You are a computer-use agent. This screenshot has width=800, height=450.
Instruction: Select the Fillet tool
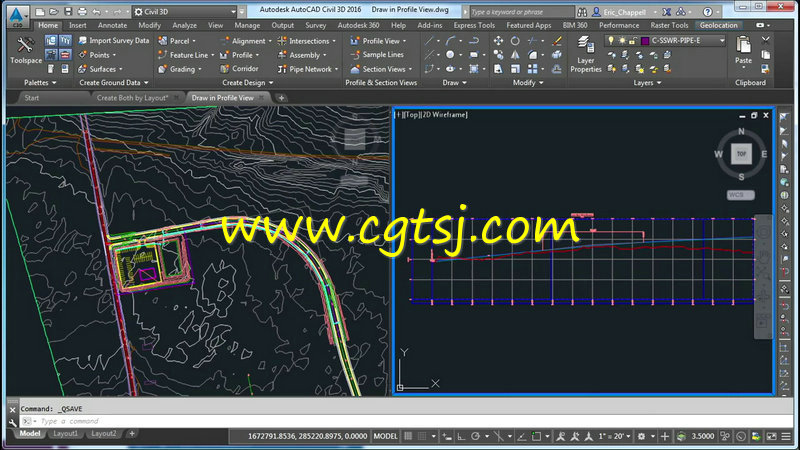click(x=532, y=55)
